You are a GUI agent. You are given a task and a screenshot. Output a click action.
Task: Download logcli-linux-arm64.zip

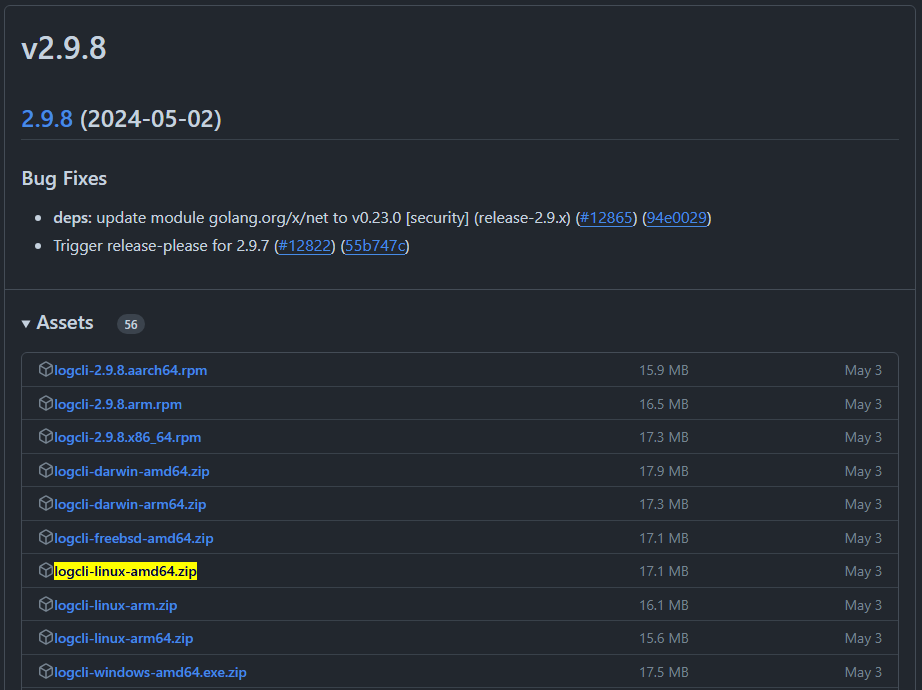[x=123, y=639]
